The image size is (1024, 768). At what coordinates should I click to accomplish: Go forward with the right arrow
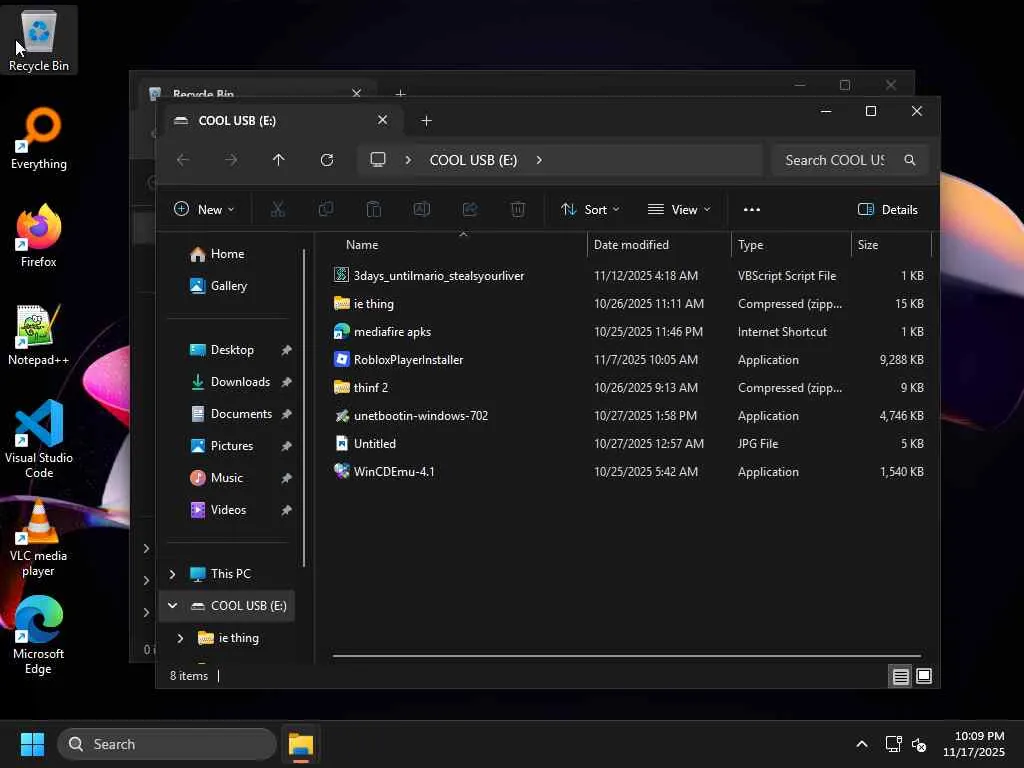tap(231, 160)
